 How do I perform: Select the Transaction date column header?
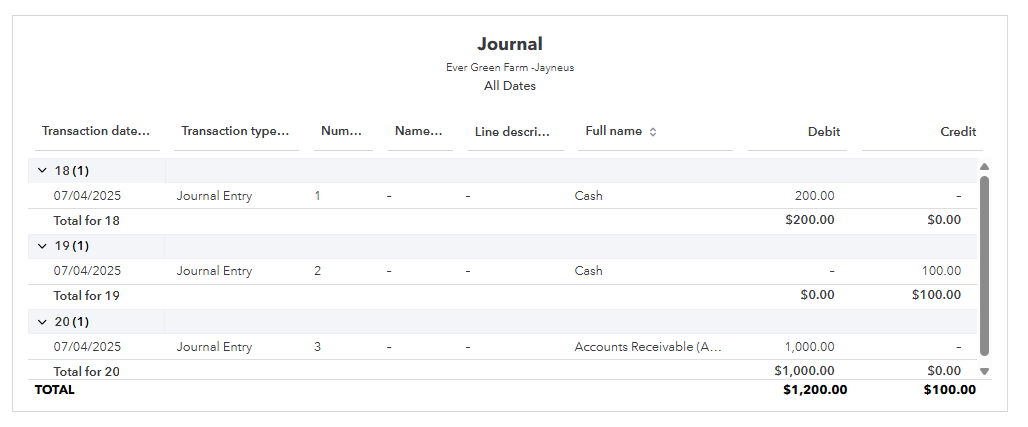[96, 131]
